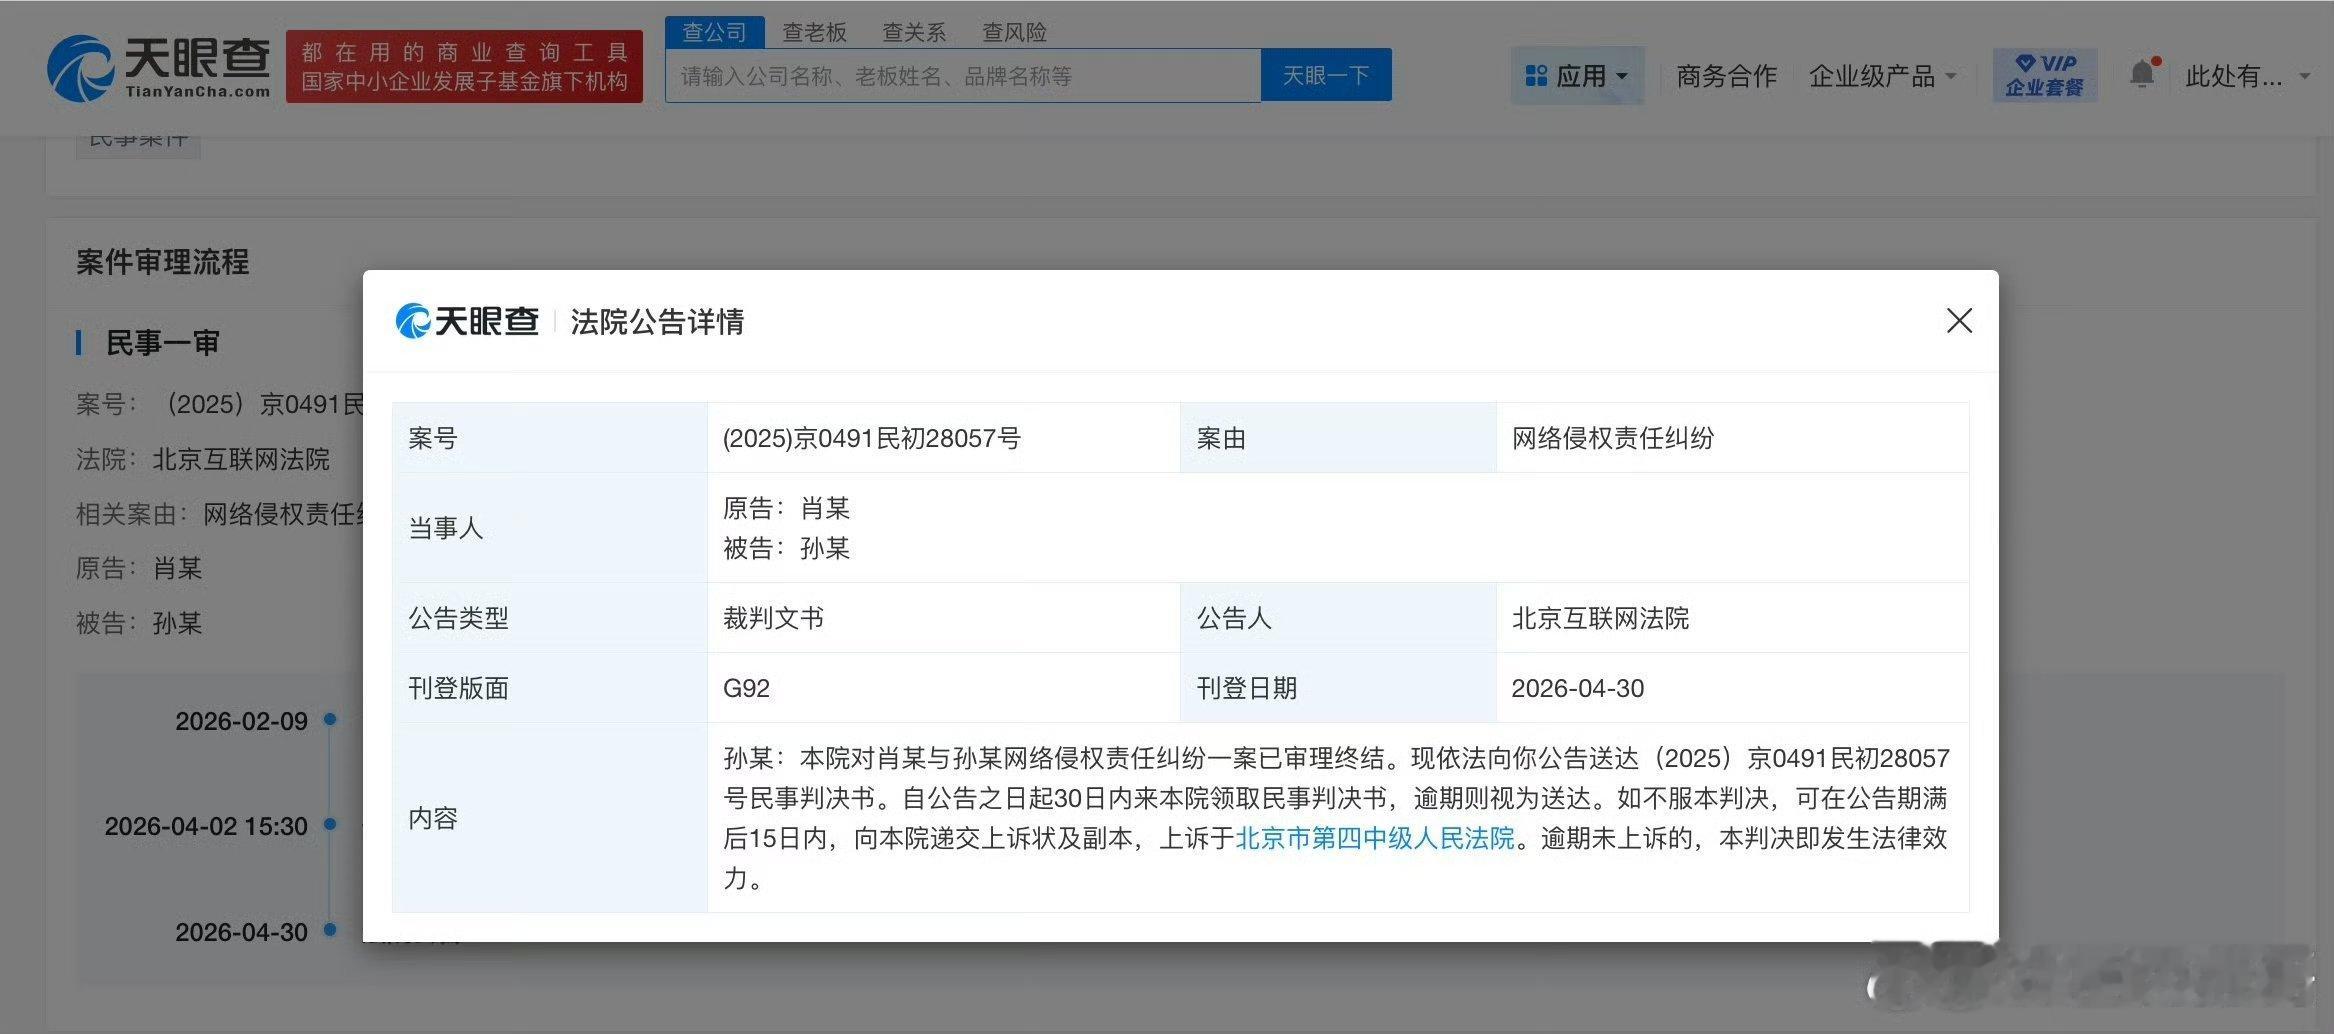Click the company search input field
This screenshot has width=2334, height=1034.
coord(960,75)
